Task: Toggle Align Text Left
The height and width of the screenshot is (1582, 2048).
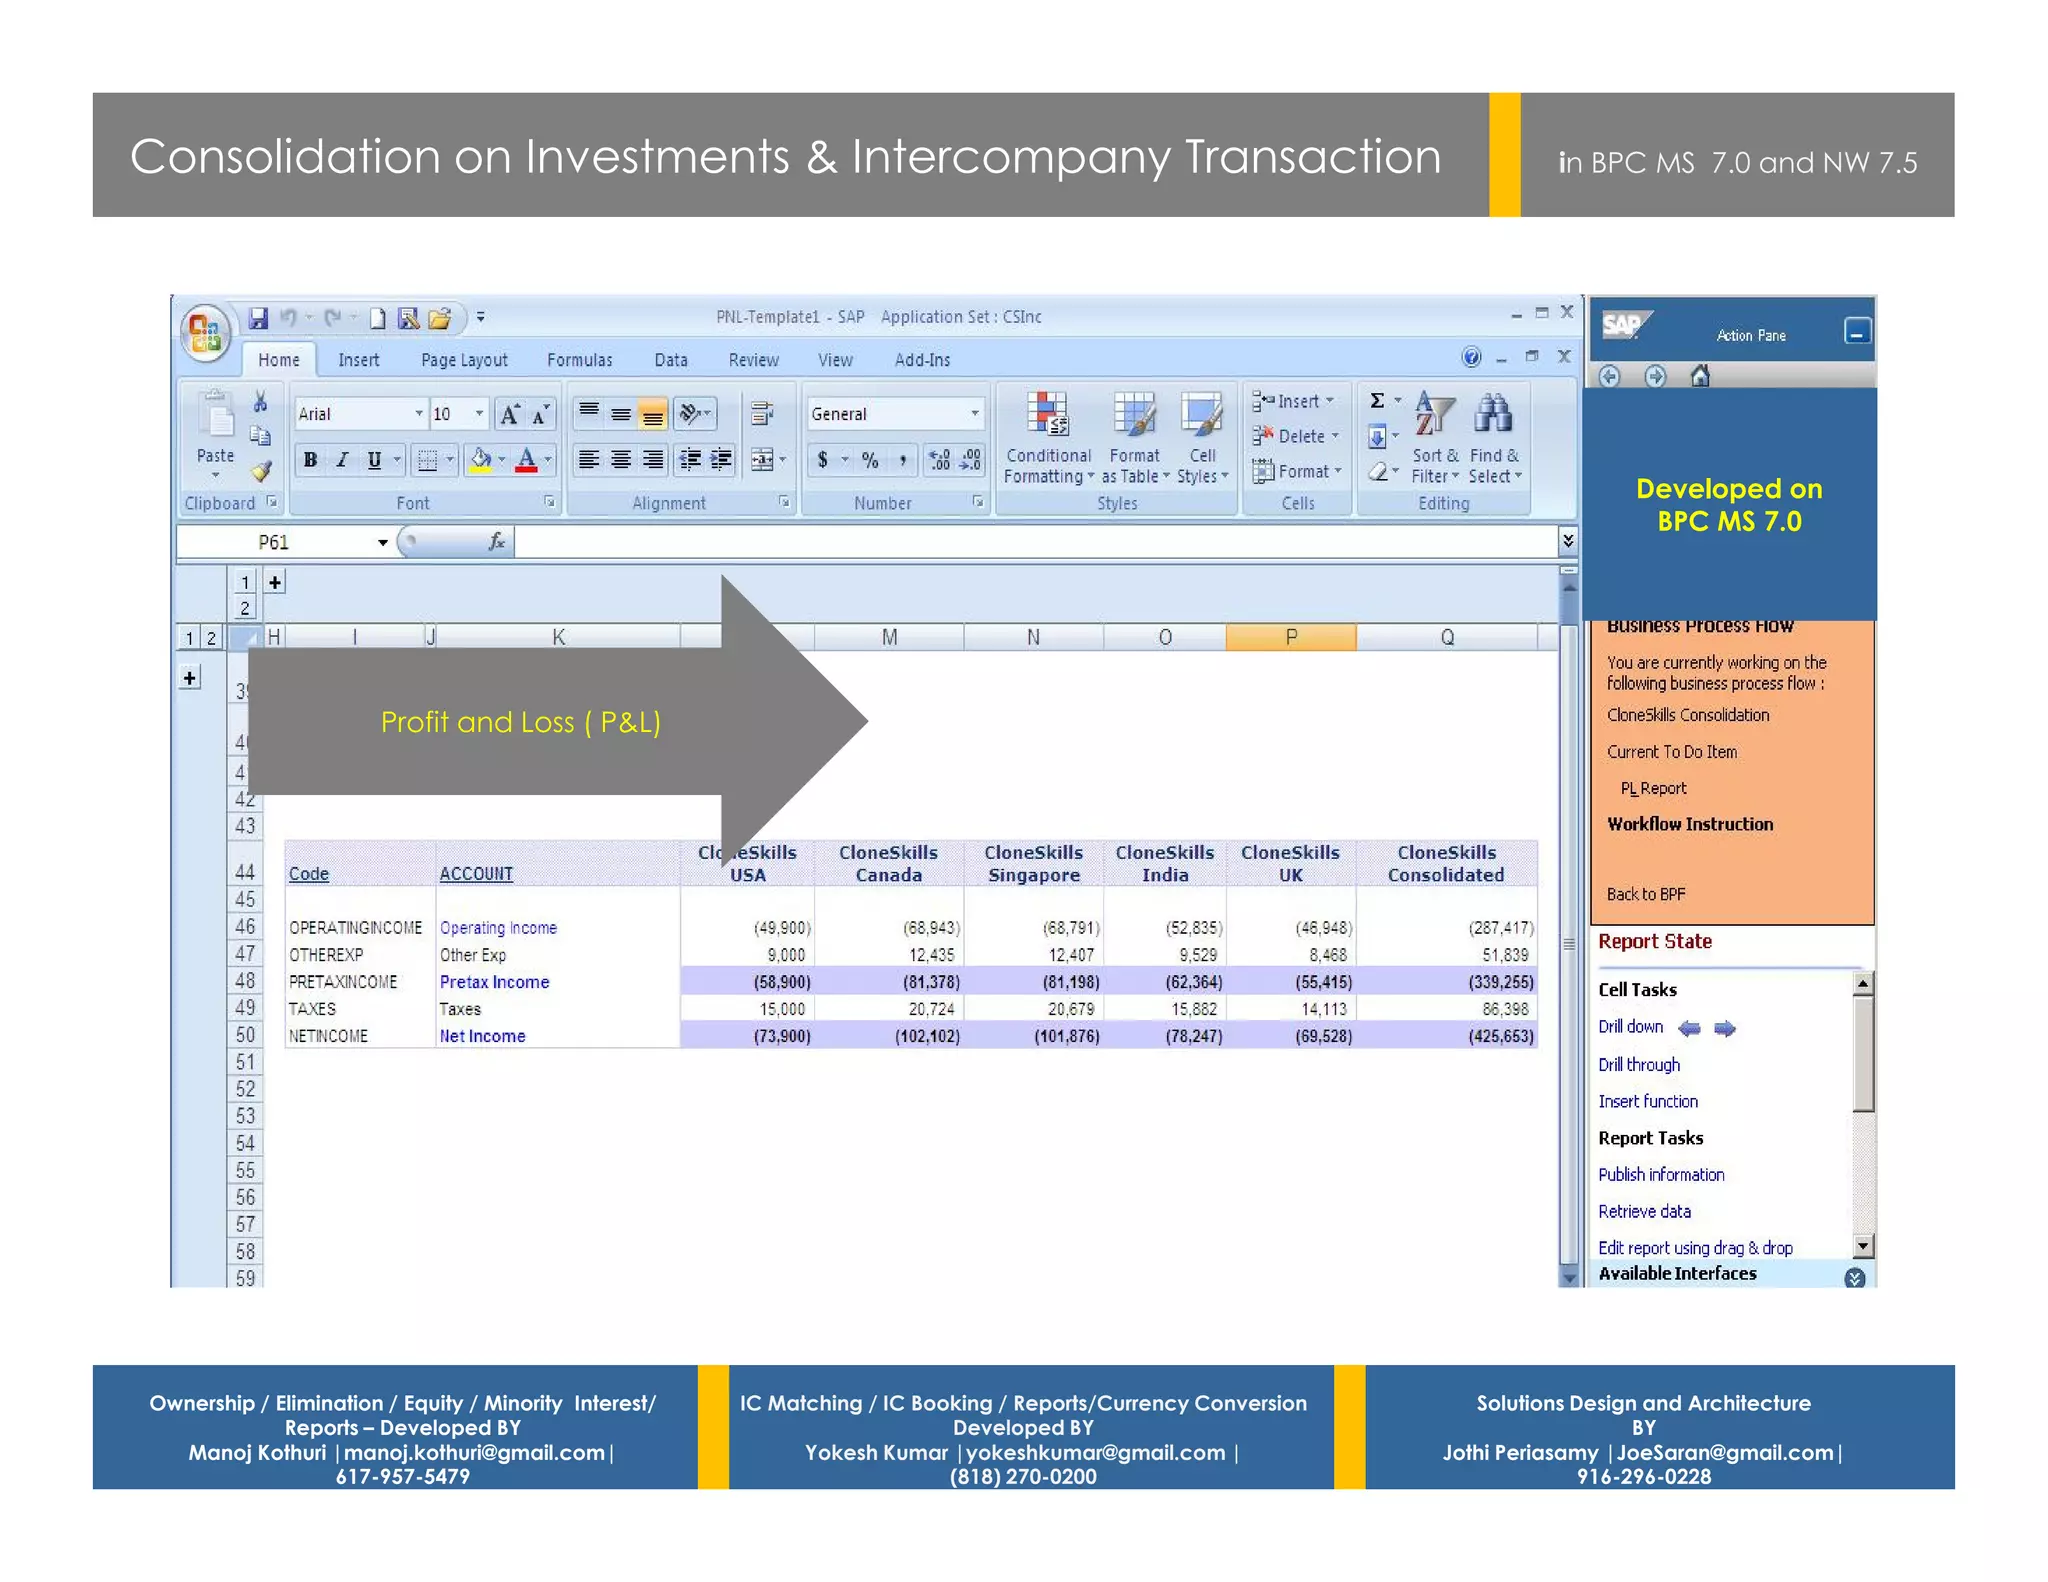Action: pyautogui.click(x=589, y=460)
